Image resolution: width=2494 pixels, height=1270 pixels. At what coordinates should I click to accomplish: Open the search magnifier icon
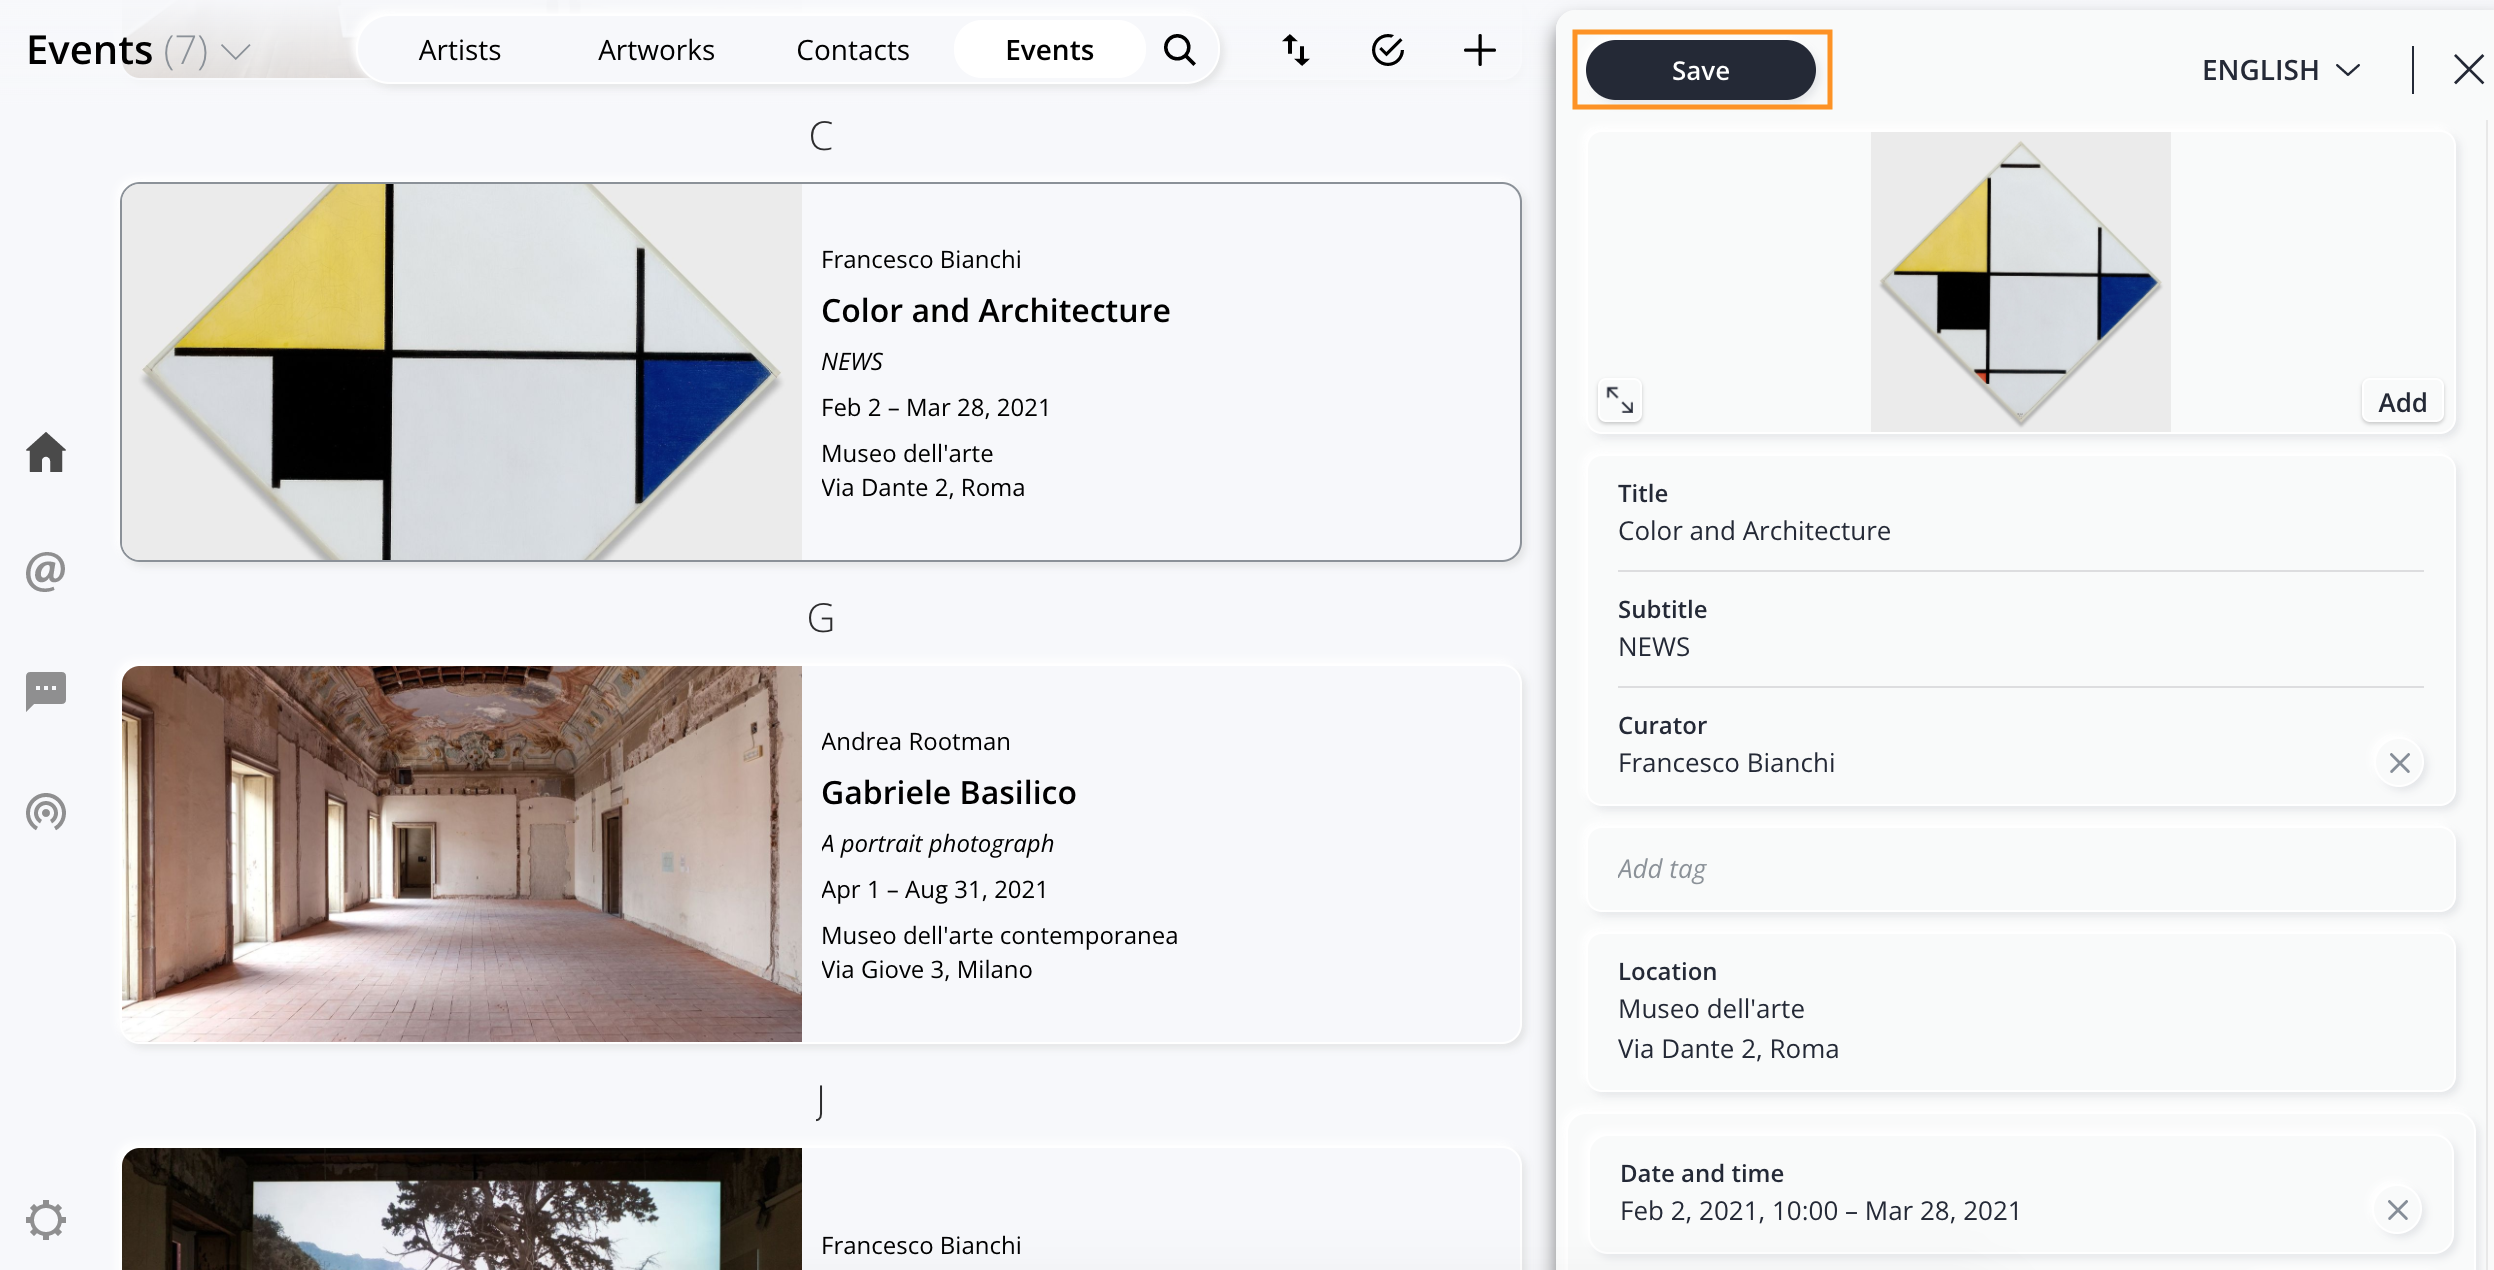(x=1180, y=50)
